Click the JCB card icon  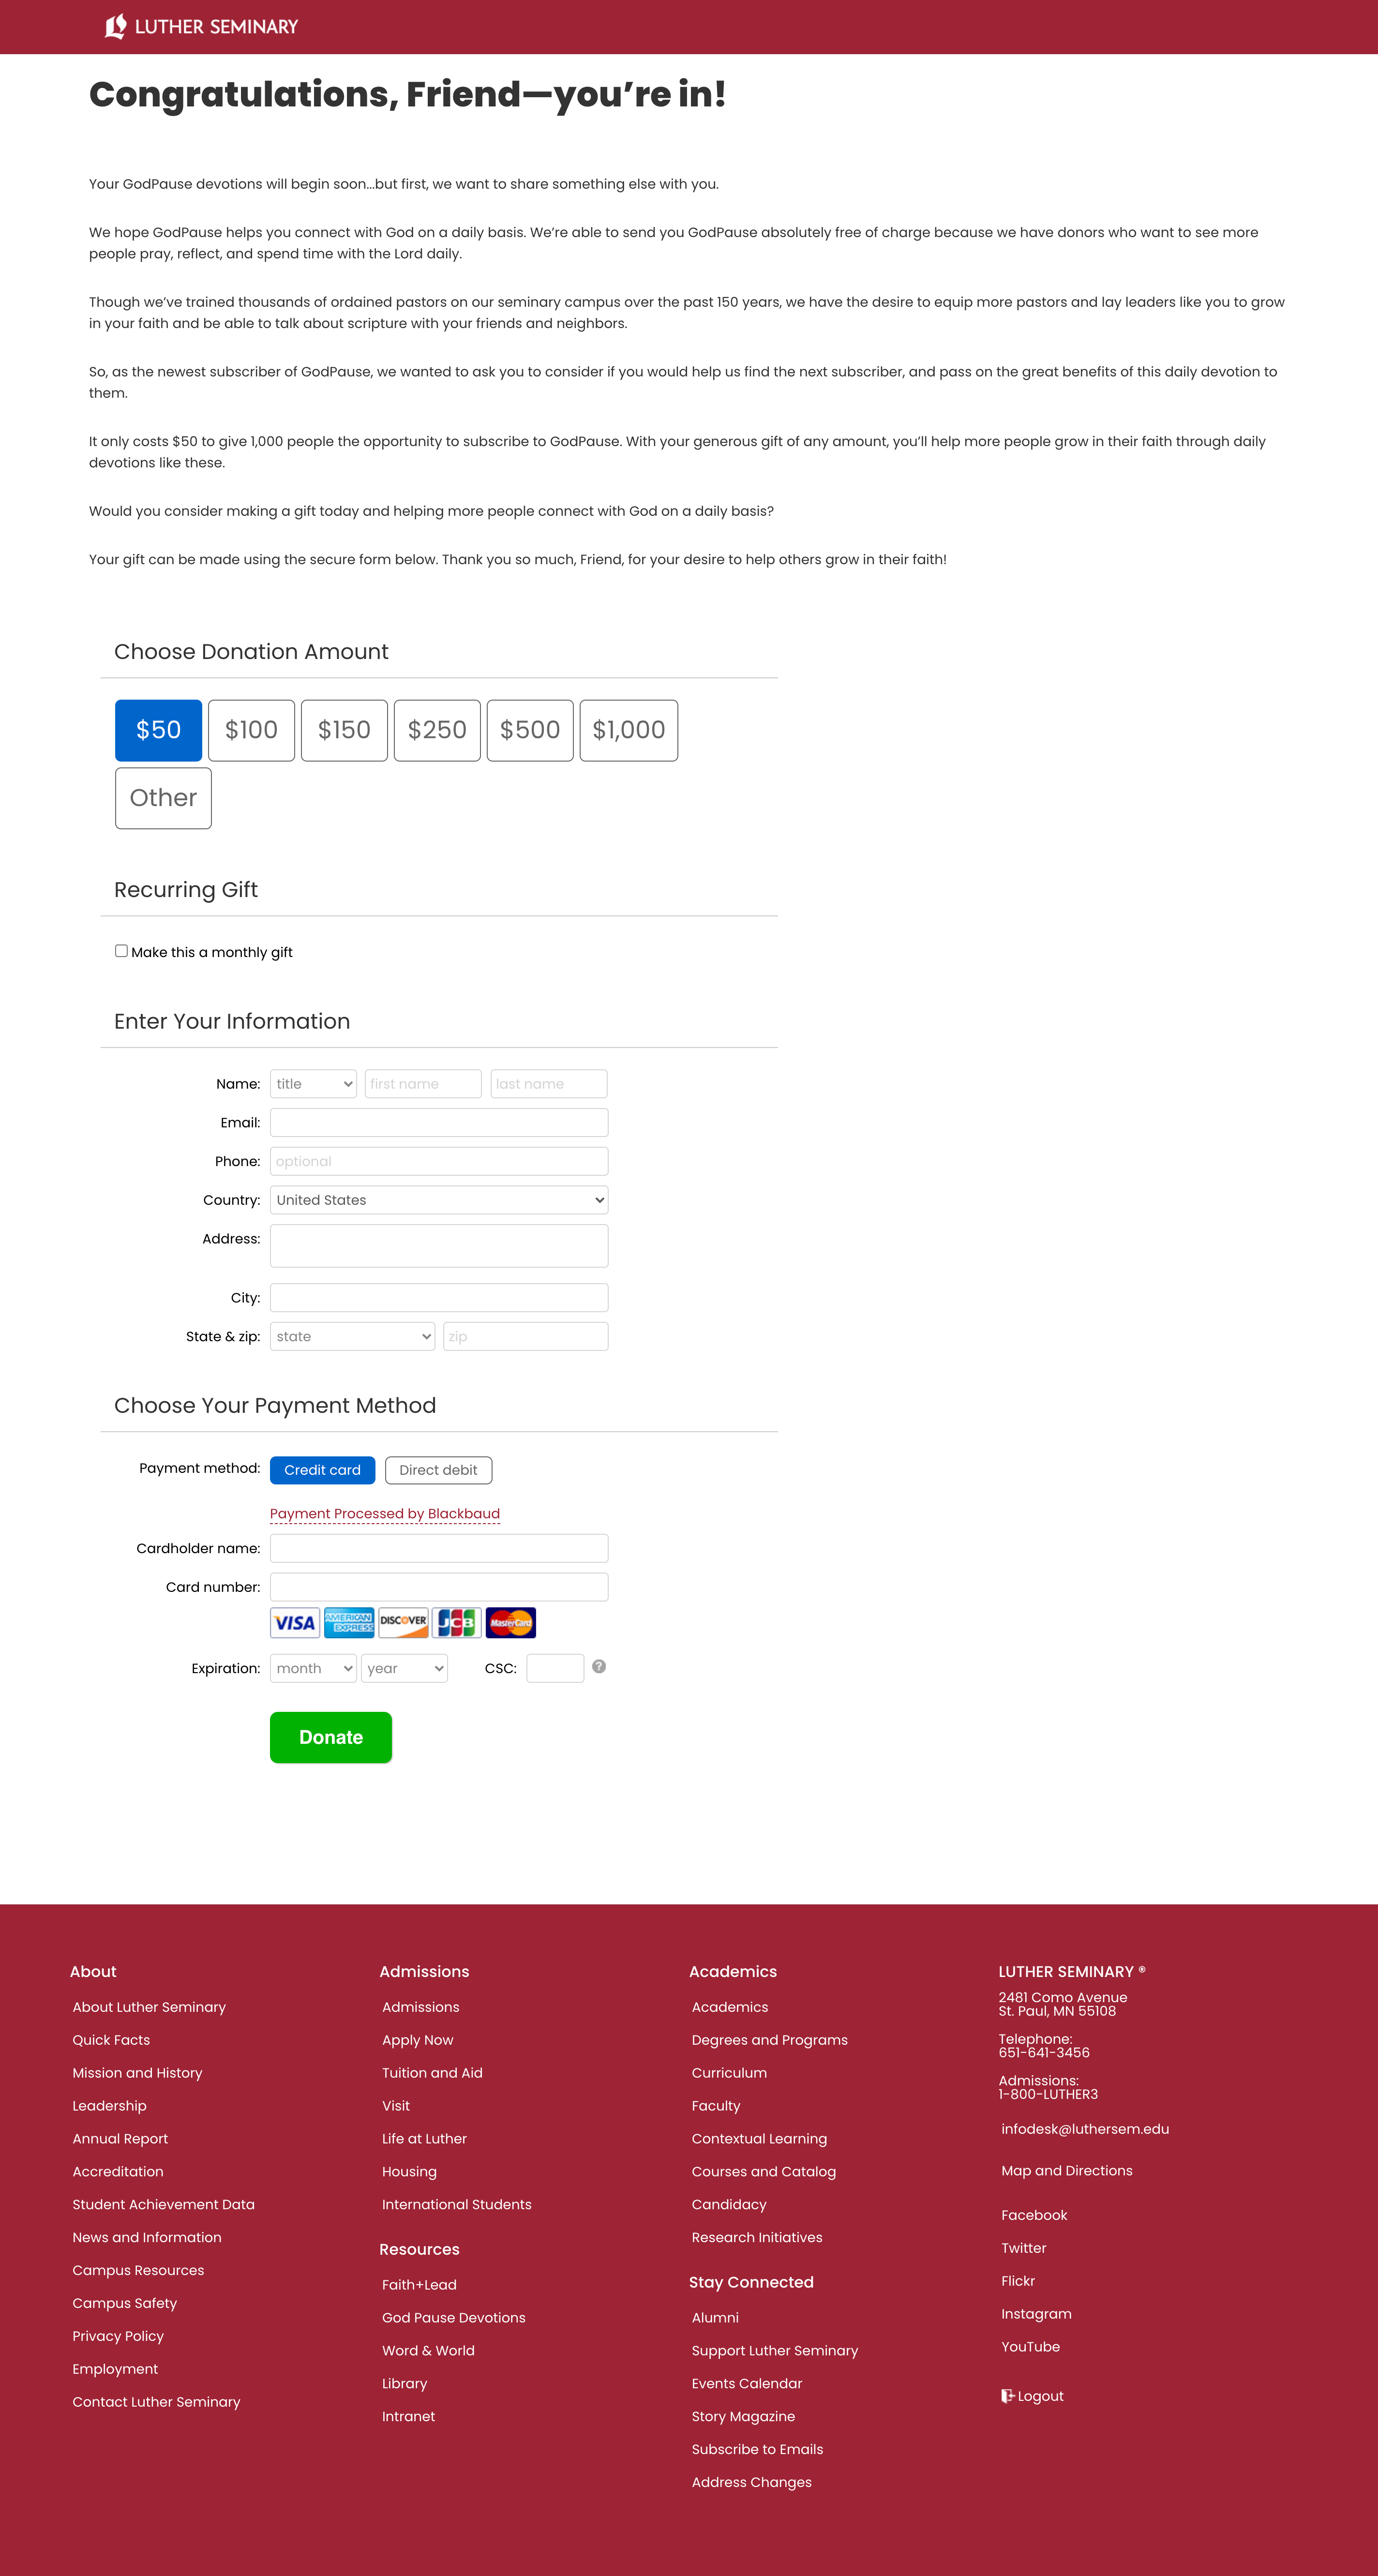(457, 1622)
